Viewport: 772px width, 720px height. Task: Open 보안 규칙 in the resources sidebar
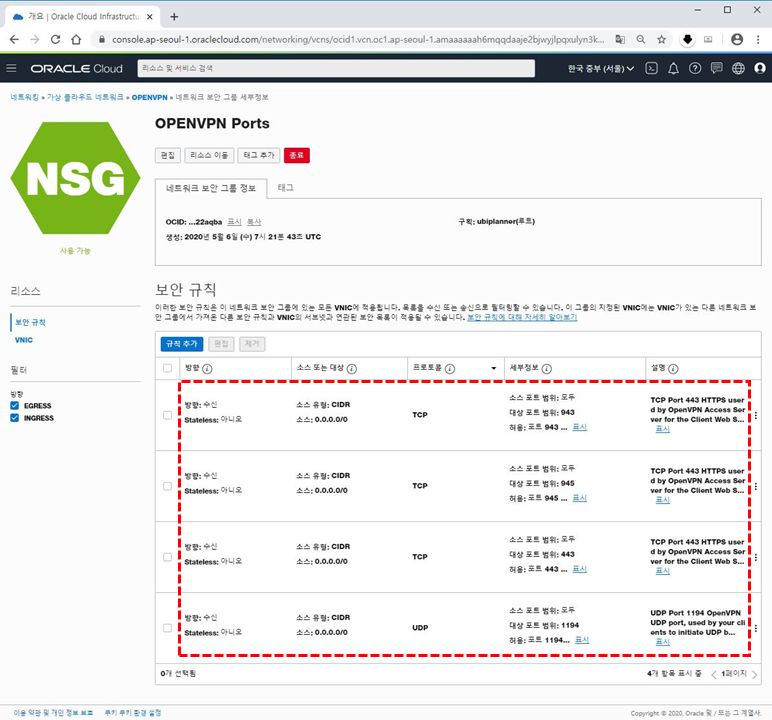[30, 322]
